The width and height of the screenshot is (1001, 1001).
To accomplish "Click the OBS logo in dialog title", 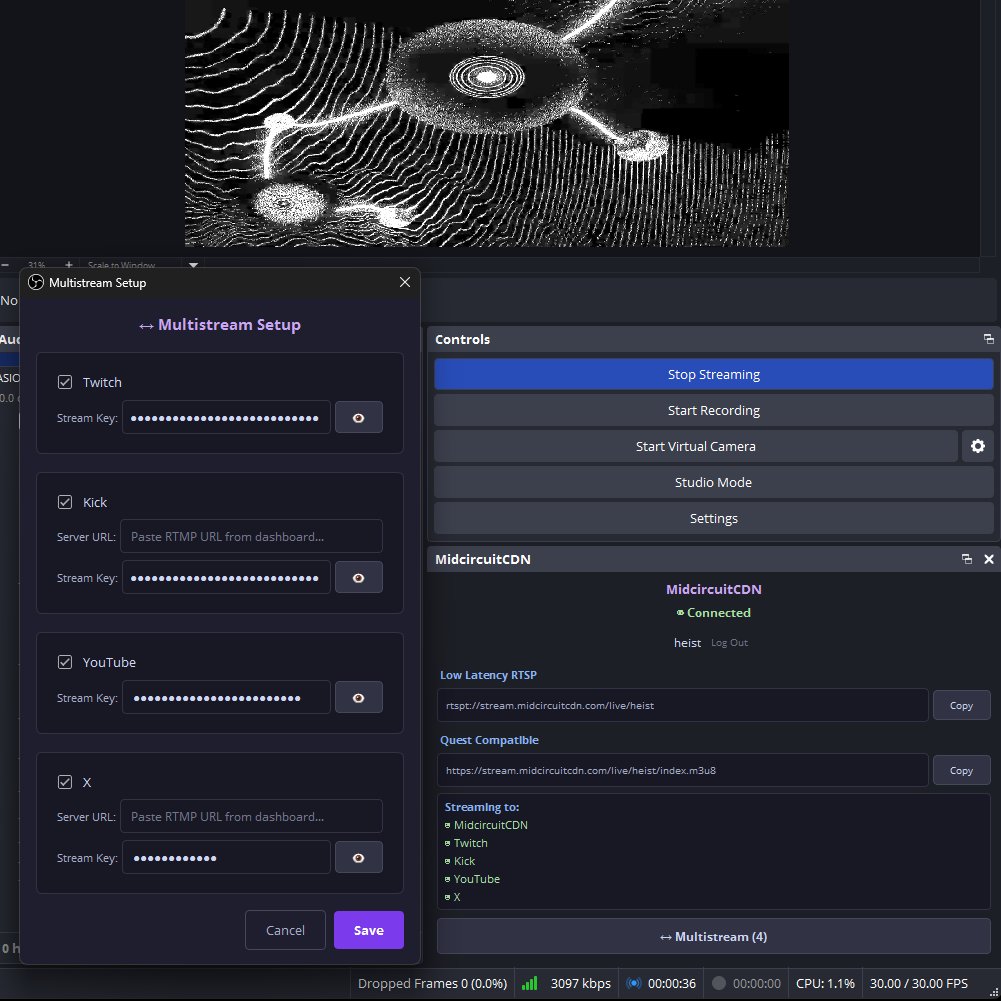I will tap(36, 282).
